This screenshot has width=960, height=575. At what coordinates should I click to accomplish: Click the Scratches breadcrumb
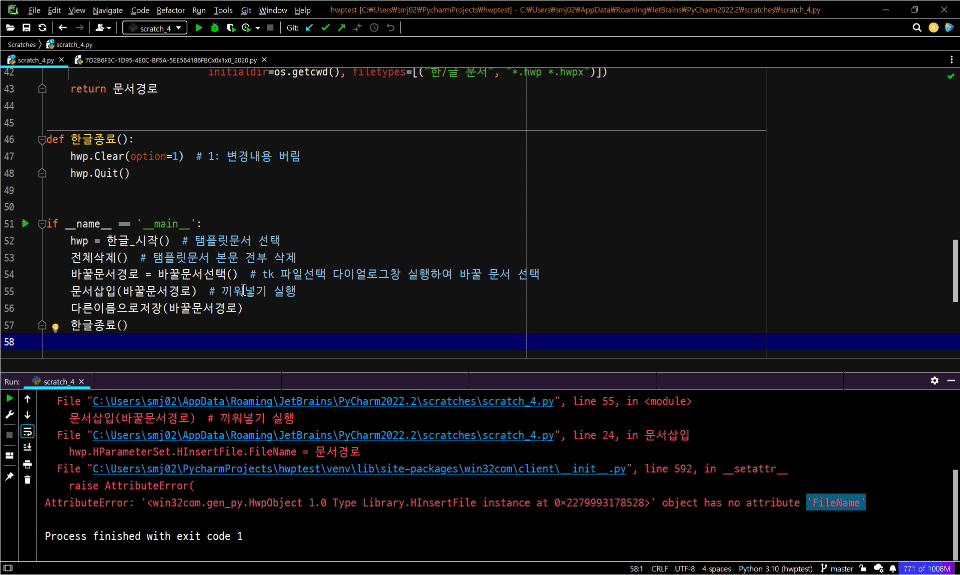21,44
